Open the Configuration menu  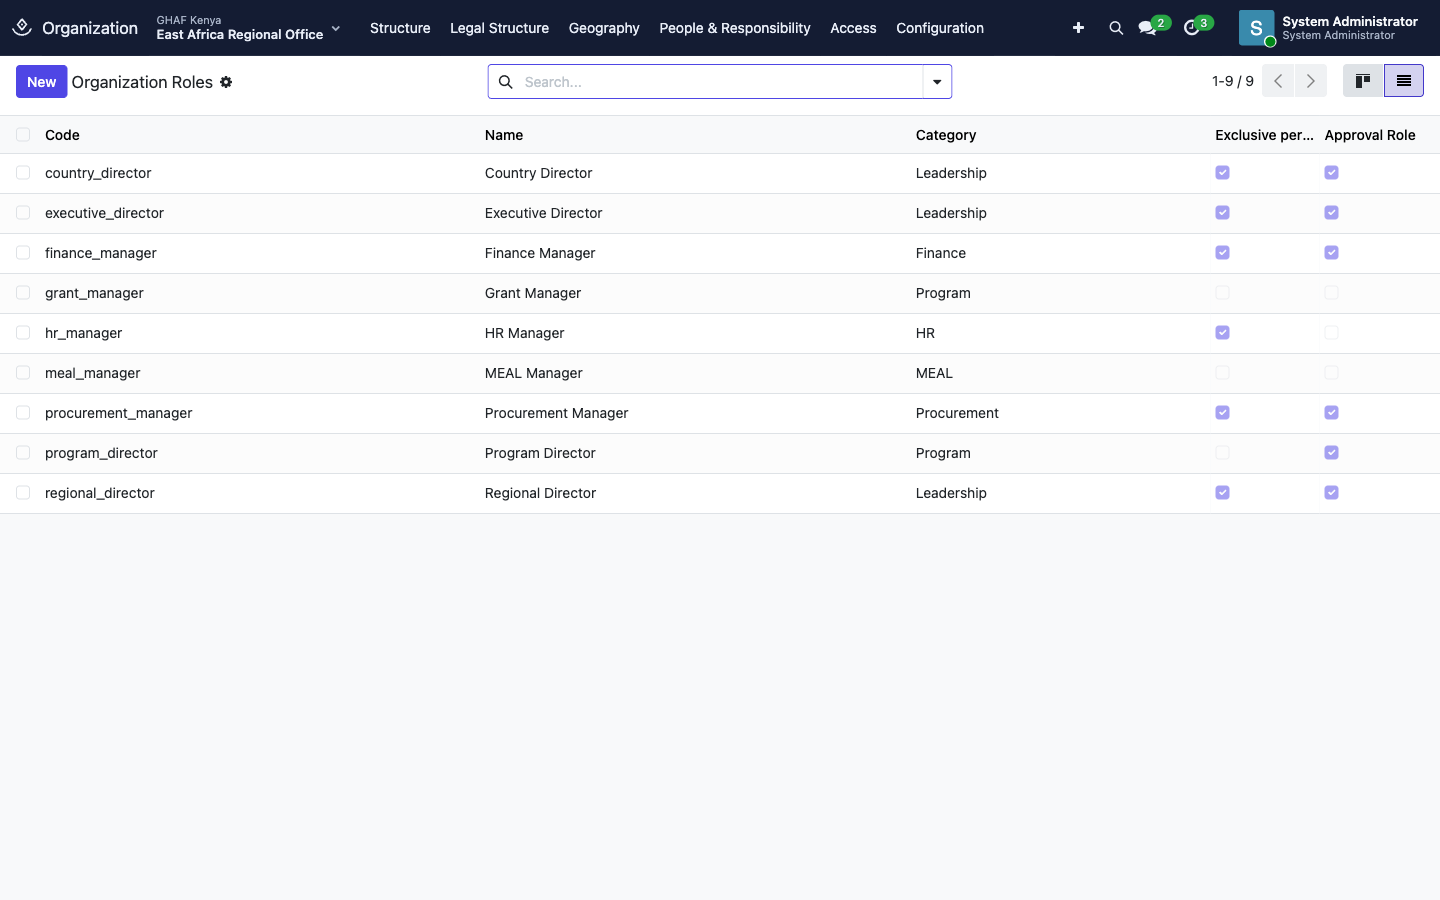tap(940, 28)
